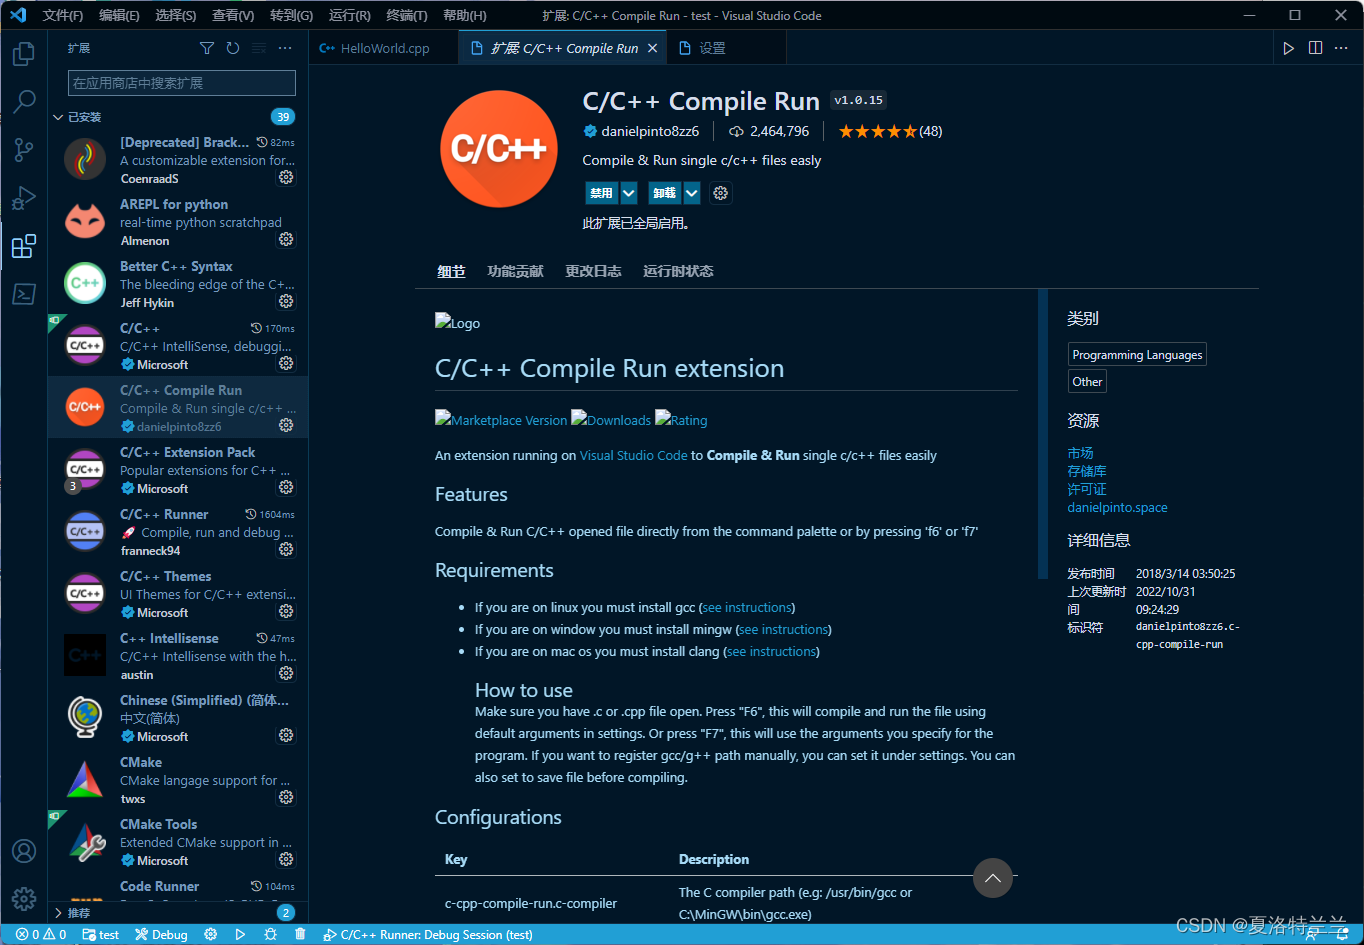Click the Visual Studio Code link
The width and height of the screenshot is (1364, 945).
634,455
